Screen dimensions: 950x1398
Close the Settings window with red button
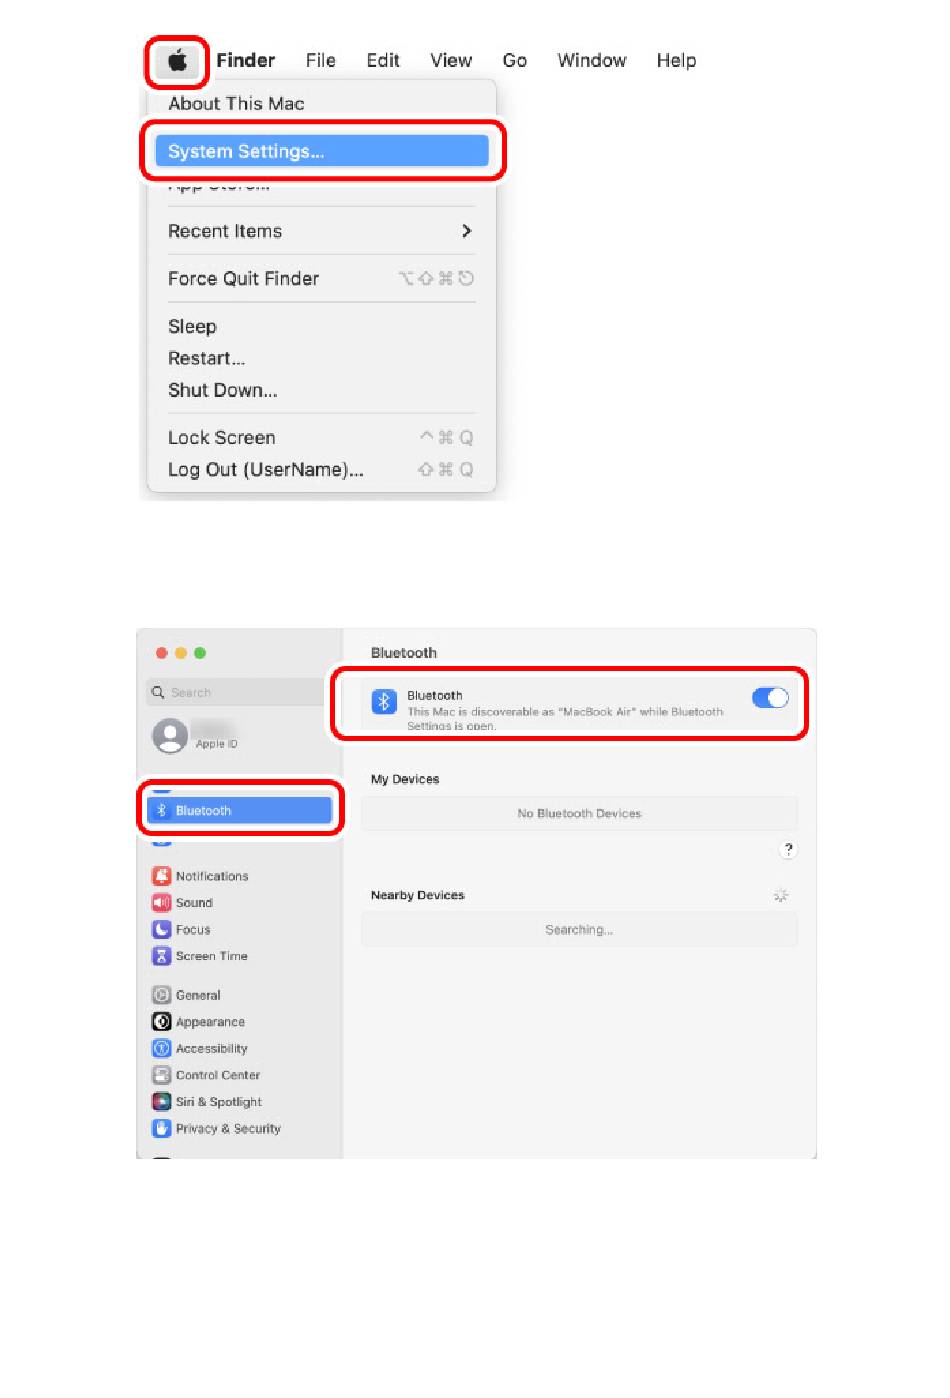161,653
